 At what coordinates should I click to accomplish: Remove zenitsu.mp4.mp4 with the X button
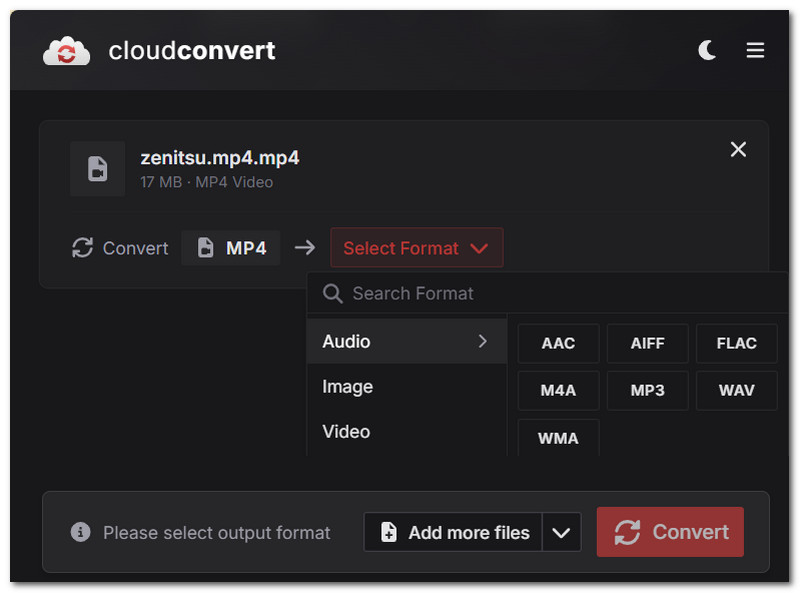tap(738, 150)
